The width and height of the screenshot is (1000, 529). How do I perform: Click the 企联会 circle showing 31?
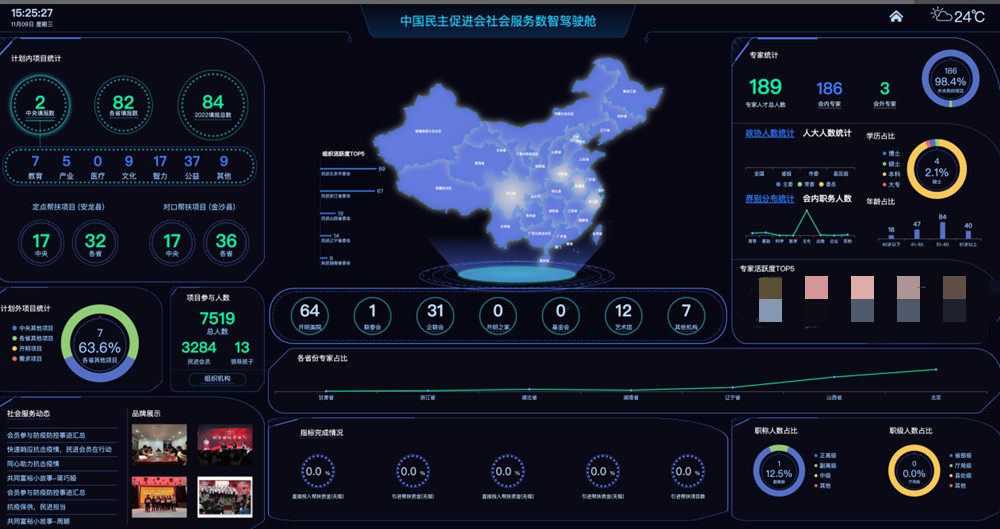pos(435,315)
